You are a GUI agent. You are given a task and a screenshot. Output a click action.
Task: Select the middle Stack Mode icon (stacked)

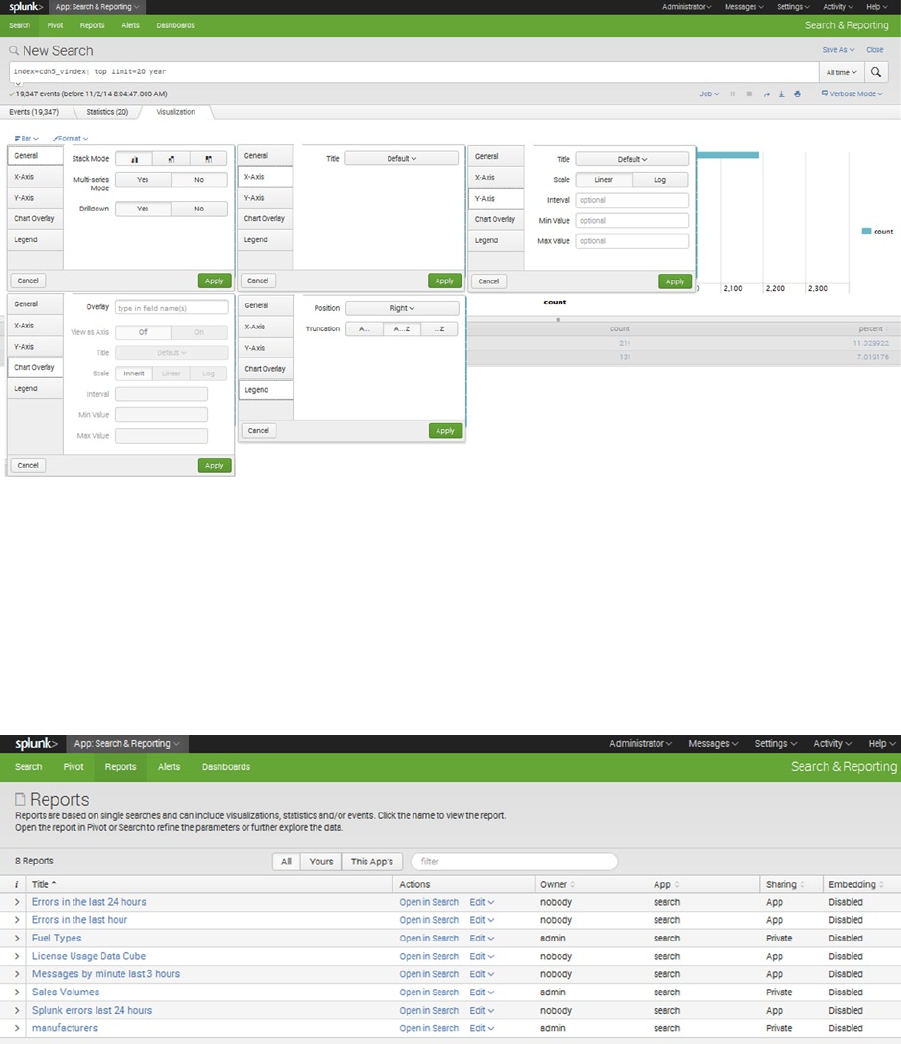pos(171,159)
